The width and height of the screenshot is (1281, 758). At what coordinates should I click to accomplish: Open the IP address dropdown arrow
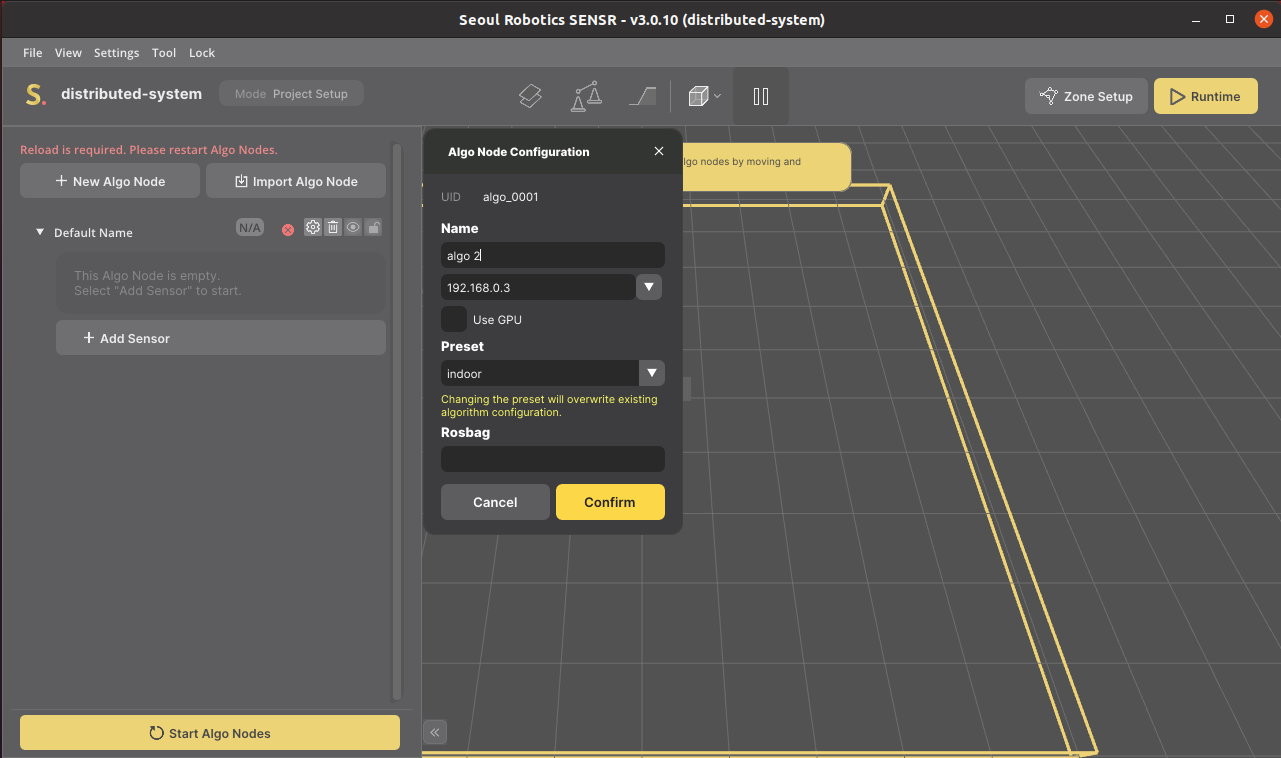(x=649, y=287)
